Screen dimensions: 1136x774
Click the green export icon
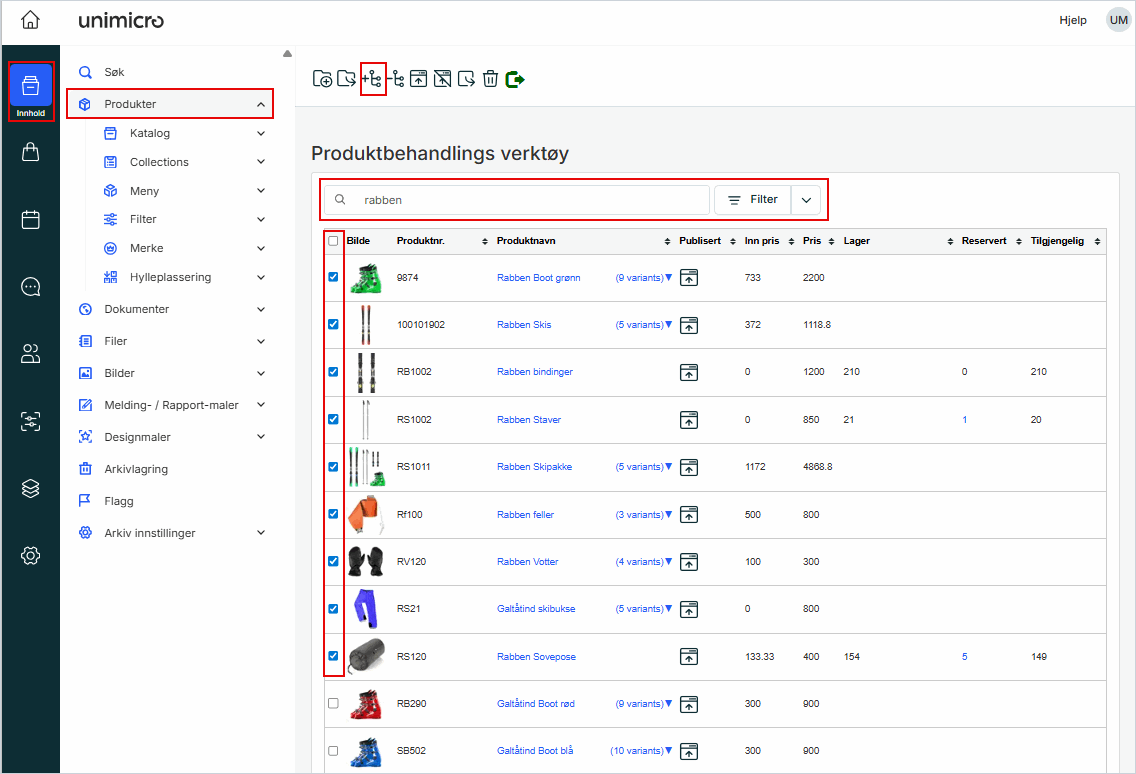pyautogui.click(x=515, y=79)
